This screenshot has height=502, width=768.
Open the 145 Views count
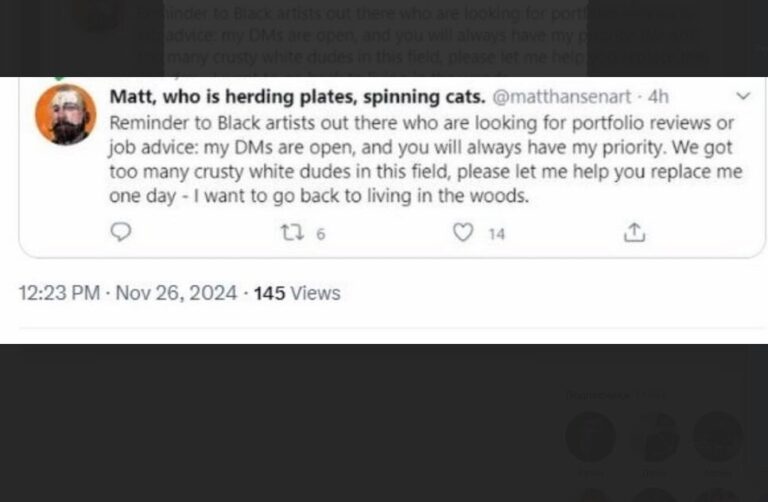pyautogui.click(x=297, y=293)
